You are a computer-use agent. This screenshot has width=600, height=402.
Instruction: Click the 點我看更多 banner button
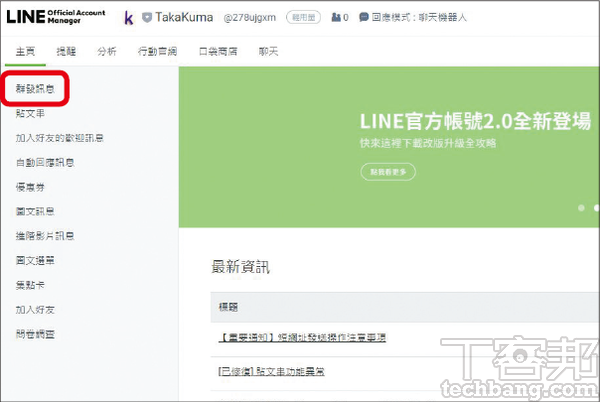[388, 172]
